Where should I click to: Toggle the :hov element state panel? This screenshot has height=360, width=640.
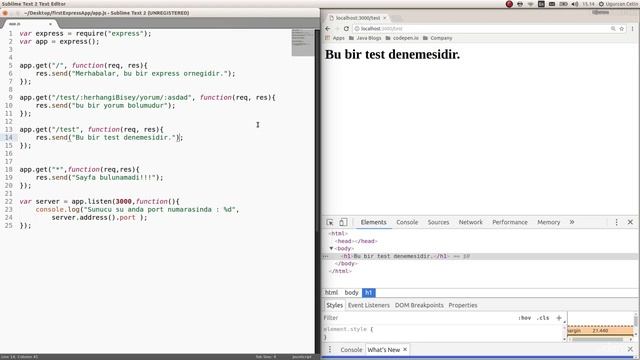(x=524, y=318)
